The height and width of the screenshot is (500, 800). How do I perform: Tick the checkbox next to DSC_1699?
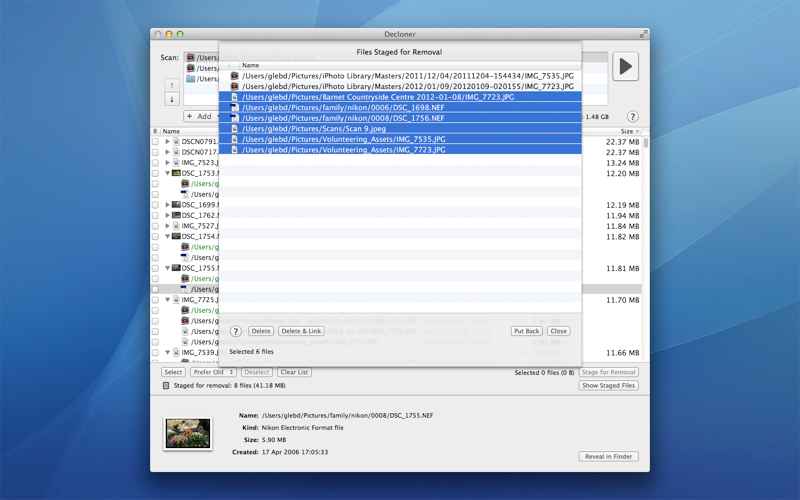[x=156, y=205]
